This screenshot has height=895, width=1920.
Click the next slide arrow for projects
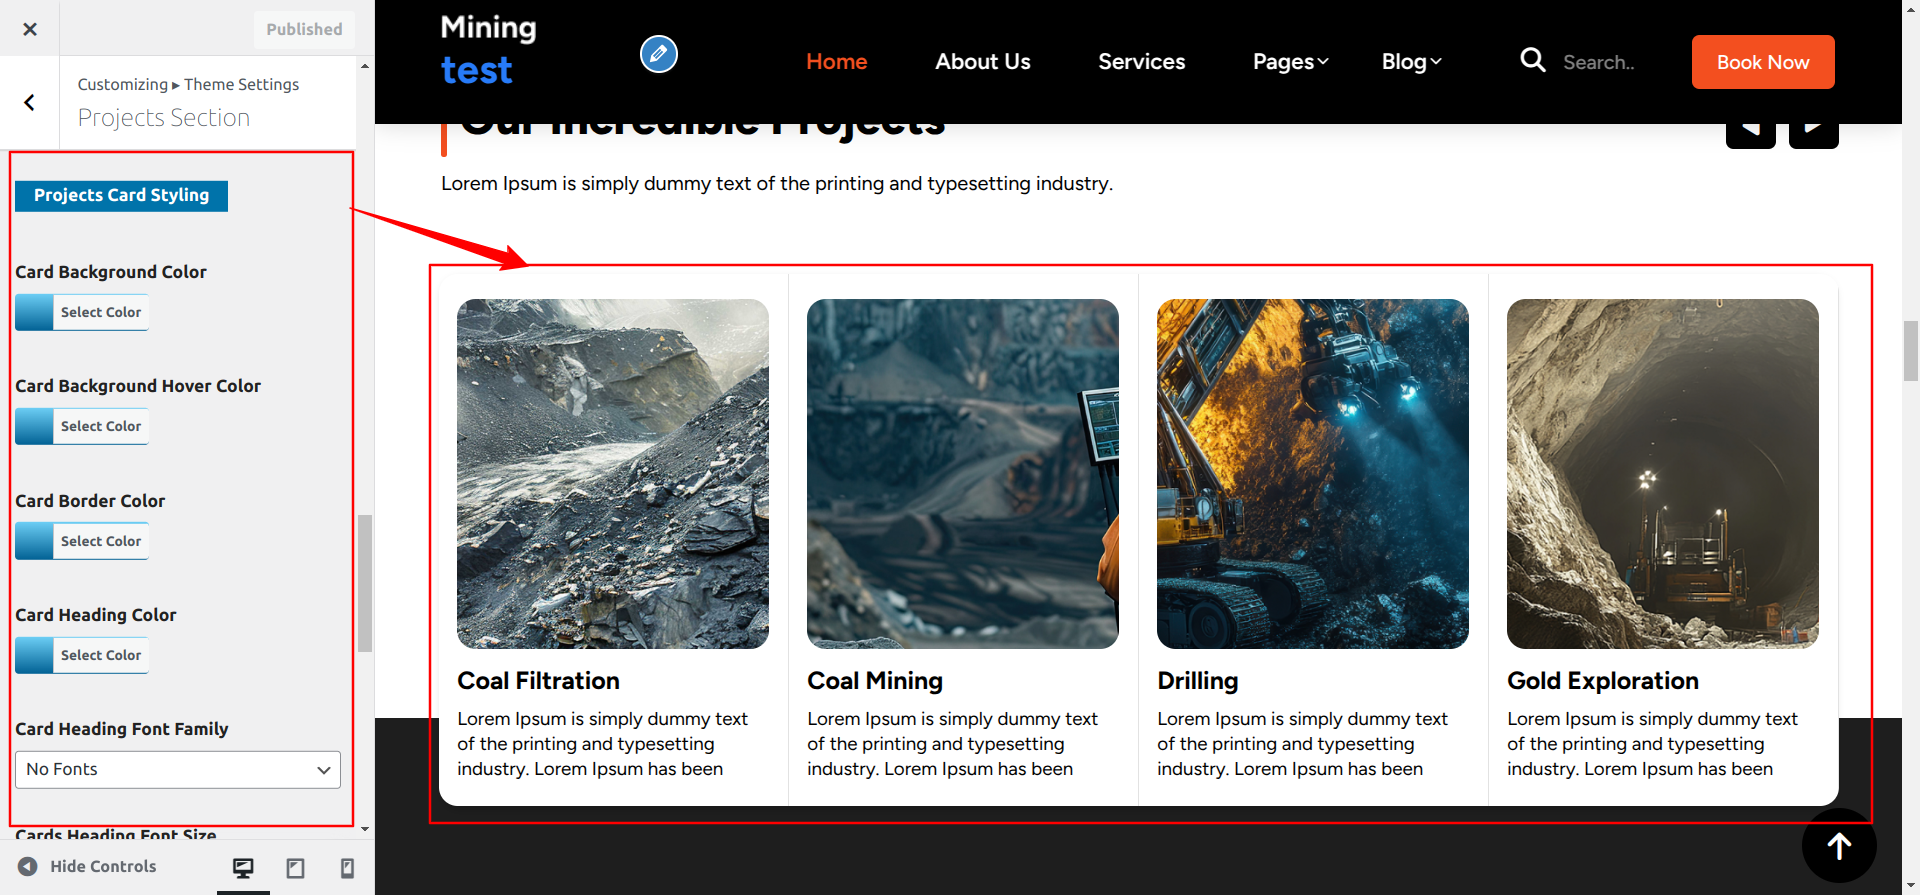tap(1813, 131)
